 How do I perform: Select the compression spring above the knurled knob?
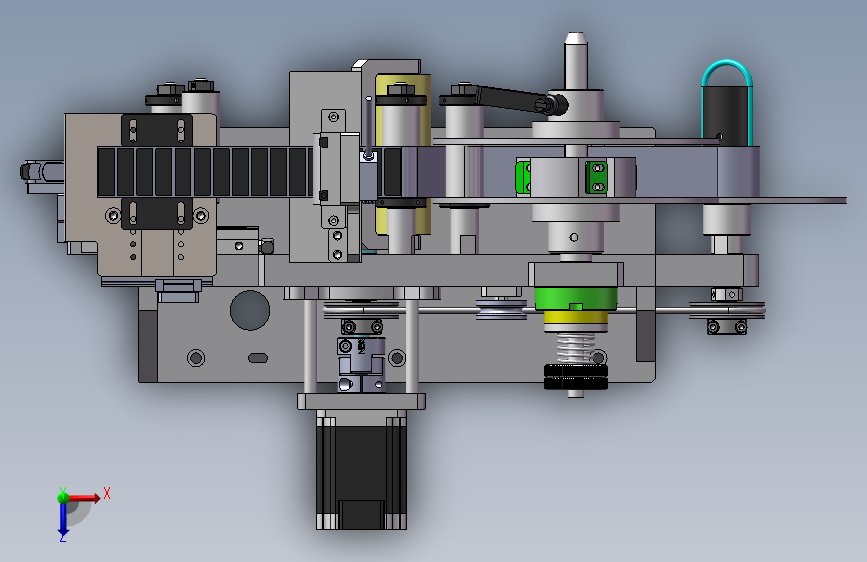tap(575, 348)
